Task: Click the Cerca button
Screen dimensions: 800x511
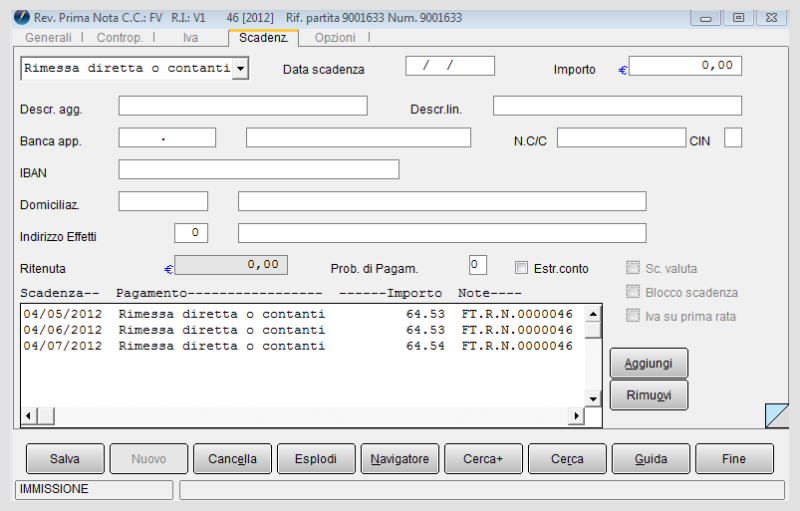Action: (x=567, y=459)
